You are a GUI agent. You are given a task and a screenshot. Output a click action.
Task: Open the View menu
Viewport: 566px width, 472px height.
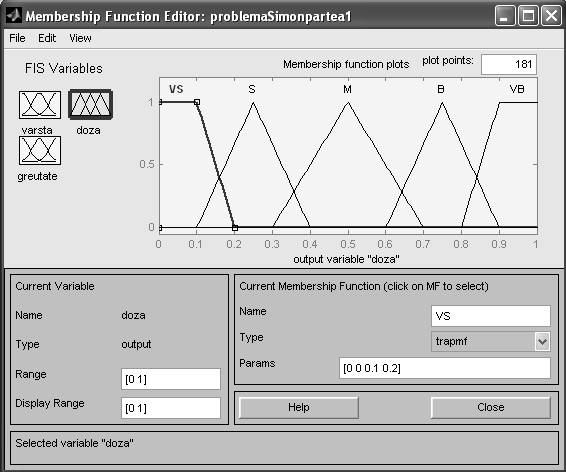[80, 38]
